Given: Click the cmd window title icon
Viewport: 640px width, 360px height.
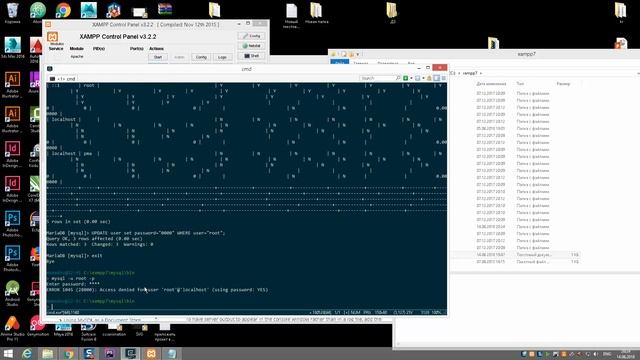Looking at the screenshot, I should tap(50, 69).
